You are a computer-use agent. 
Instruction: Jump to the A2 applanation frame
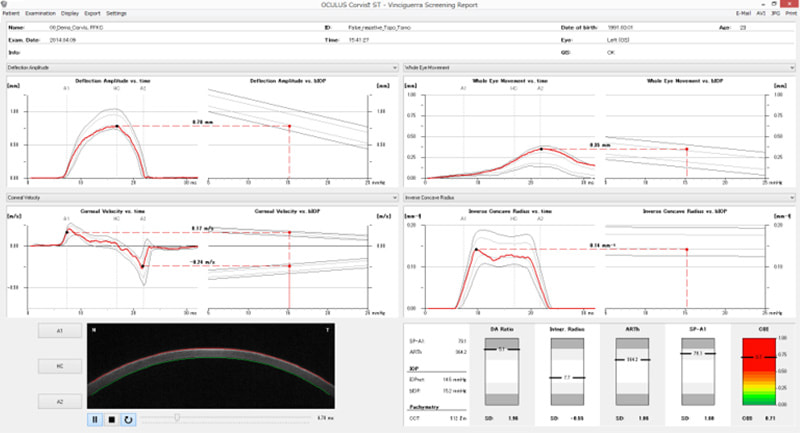pyautogui.click(x=60, y=401)
